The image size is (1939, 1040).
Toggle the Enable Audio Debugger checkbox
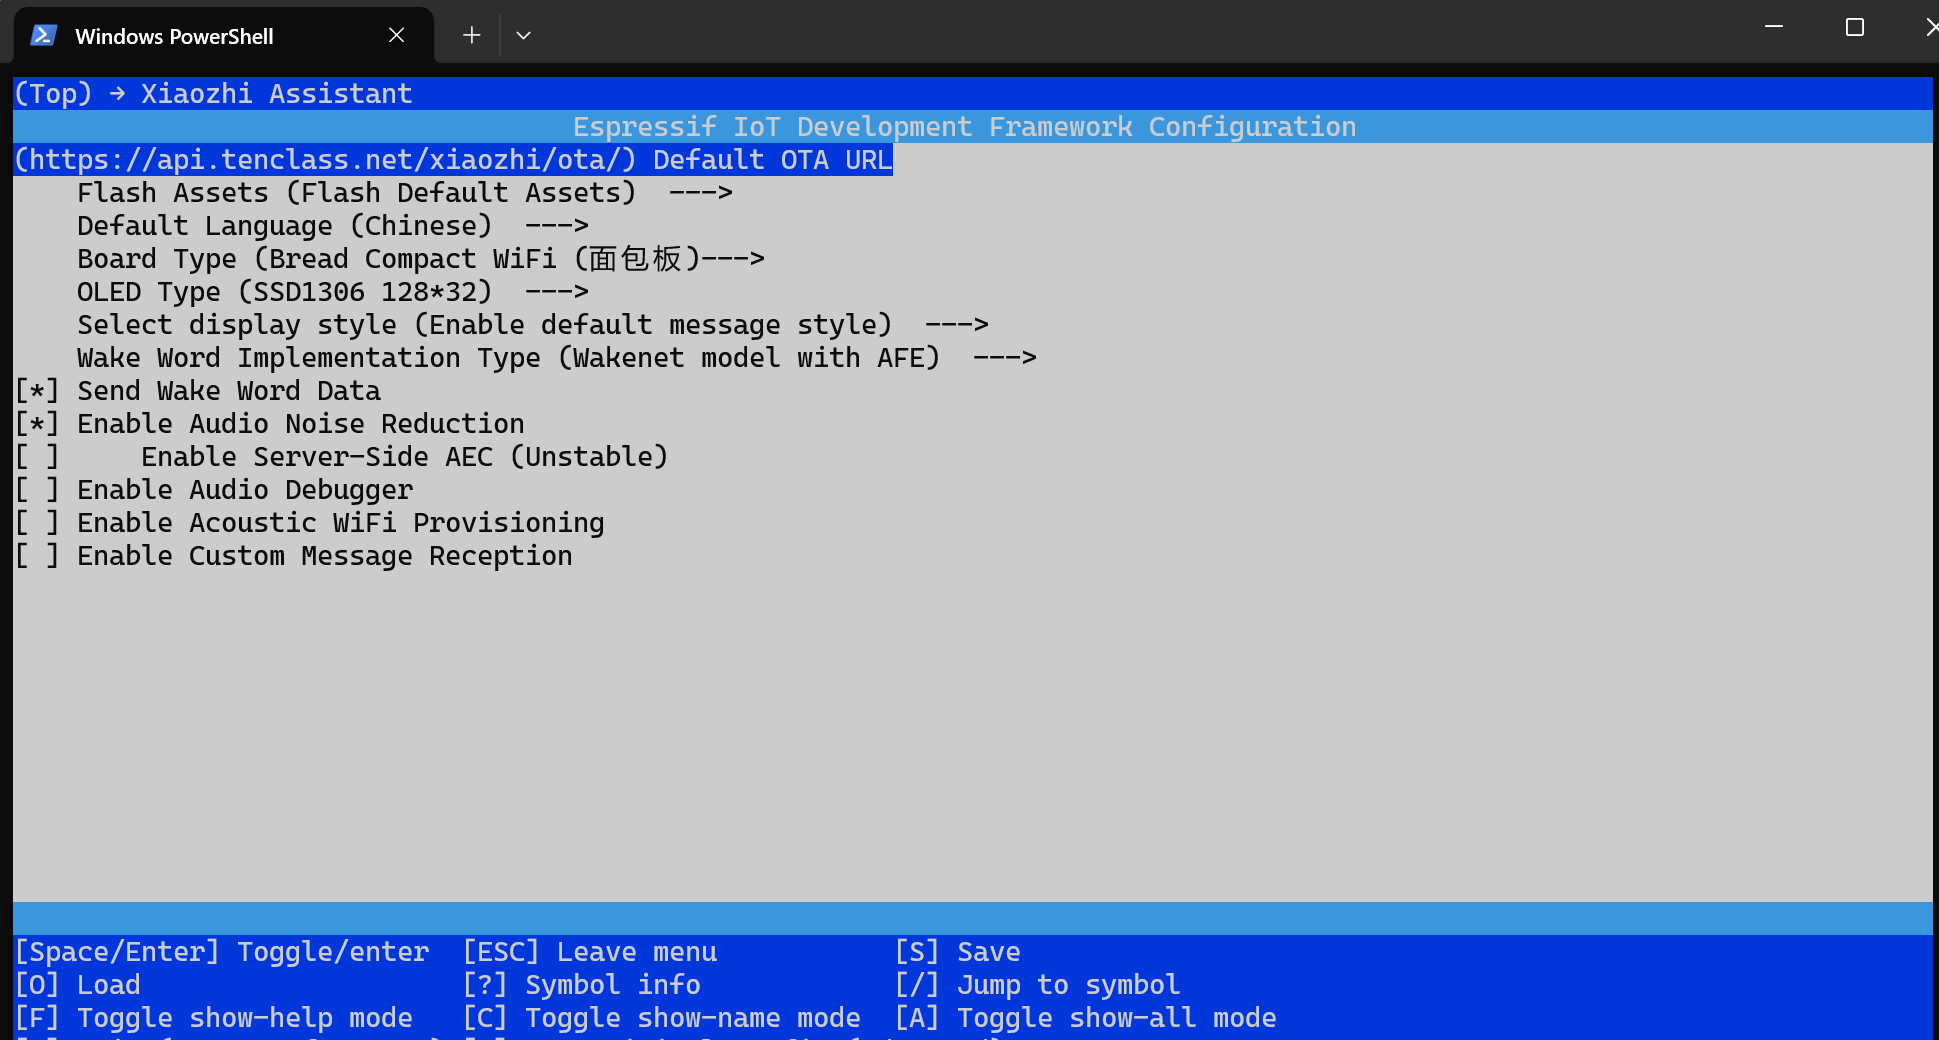37,490
